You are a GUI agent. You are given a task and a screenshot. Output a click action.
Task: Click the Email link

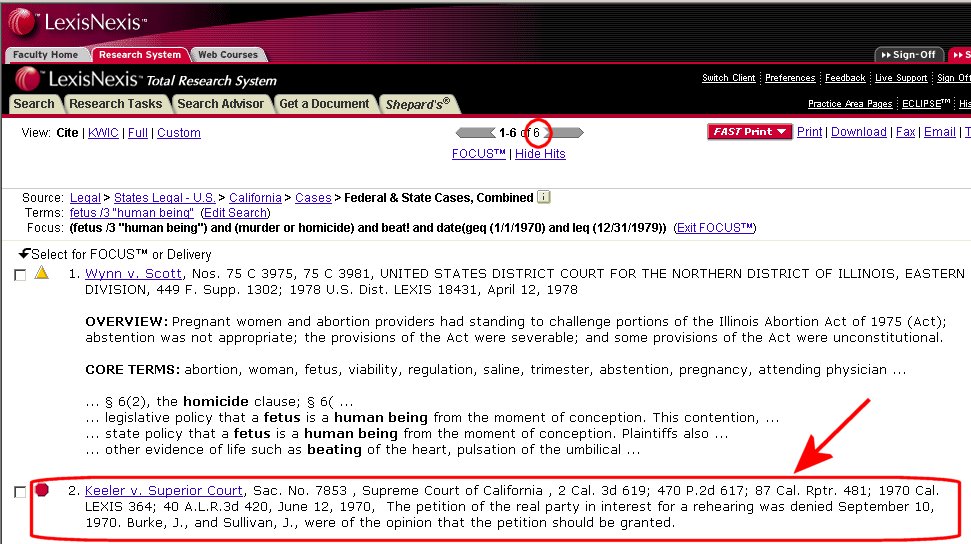(x=939, y=131)
